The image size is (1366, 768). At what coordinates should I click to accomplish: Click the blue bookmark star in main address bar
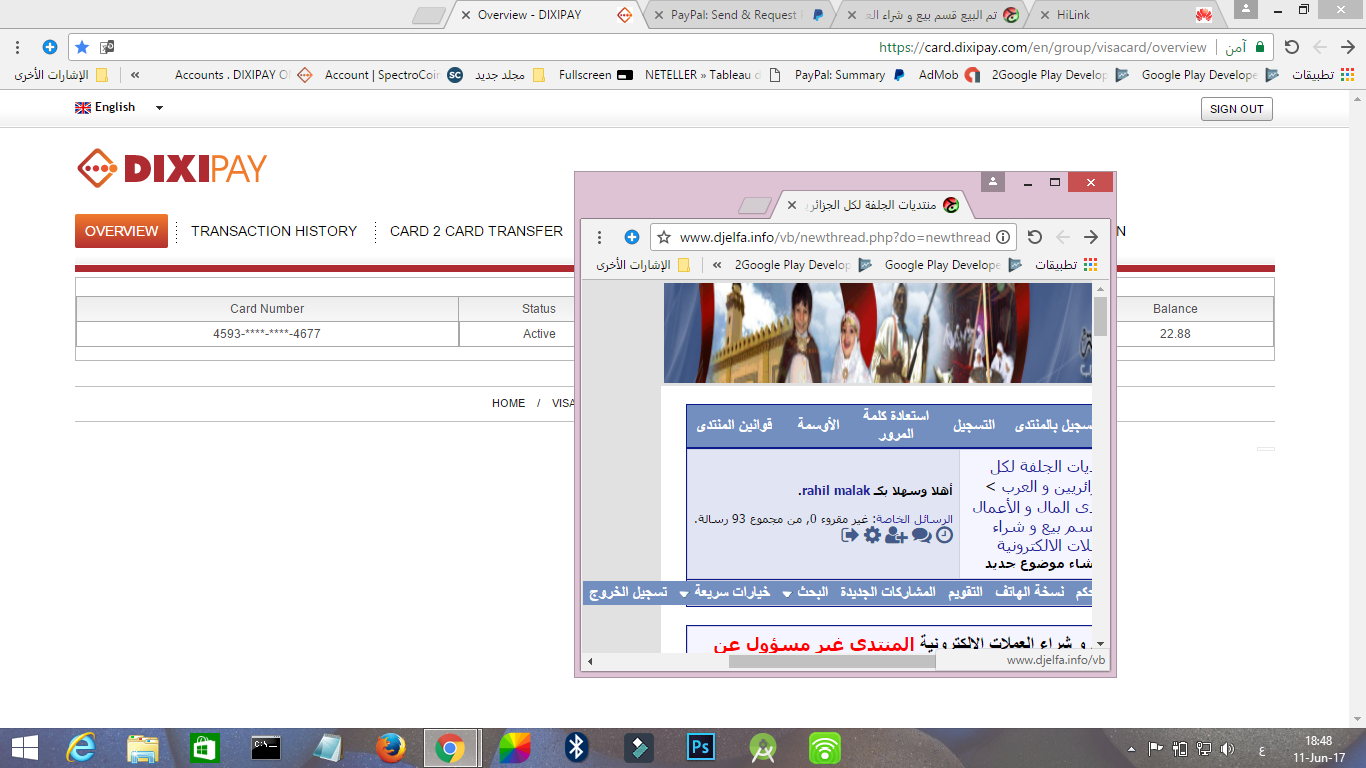(82, 47)
